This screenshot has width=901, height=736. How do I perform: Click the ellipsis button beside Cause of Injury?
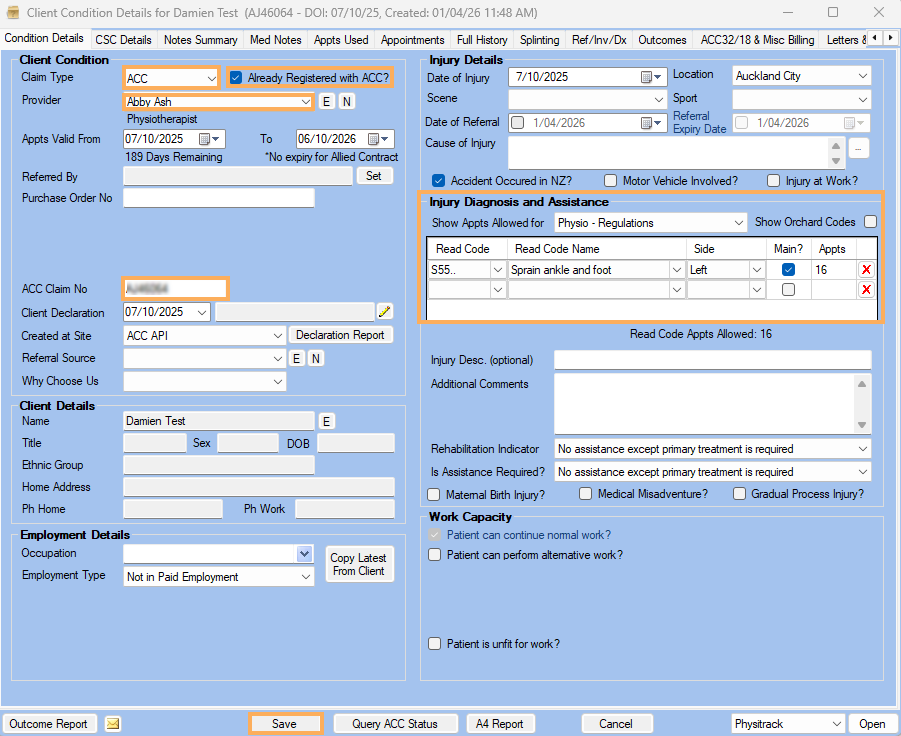858,148
